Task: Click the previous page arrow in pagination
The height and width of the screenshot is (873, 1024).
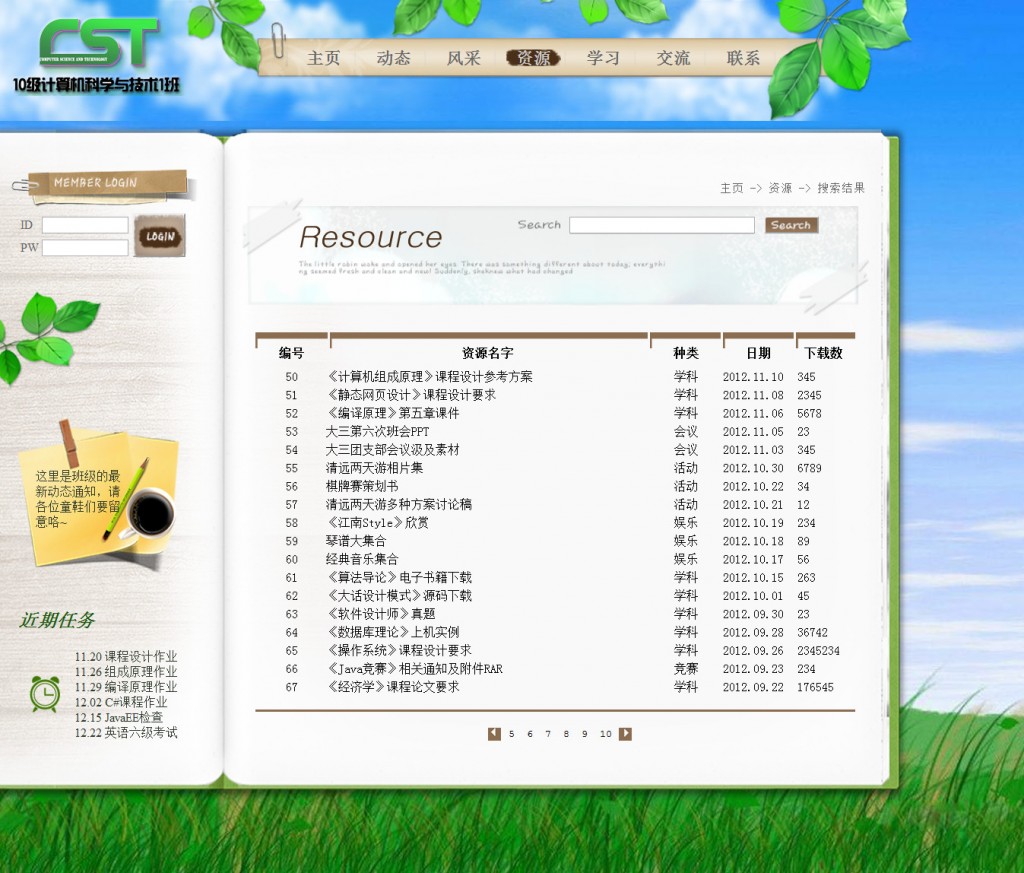Action: click(x=494, y=733)
